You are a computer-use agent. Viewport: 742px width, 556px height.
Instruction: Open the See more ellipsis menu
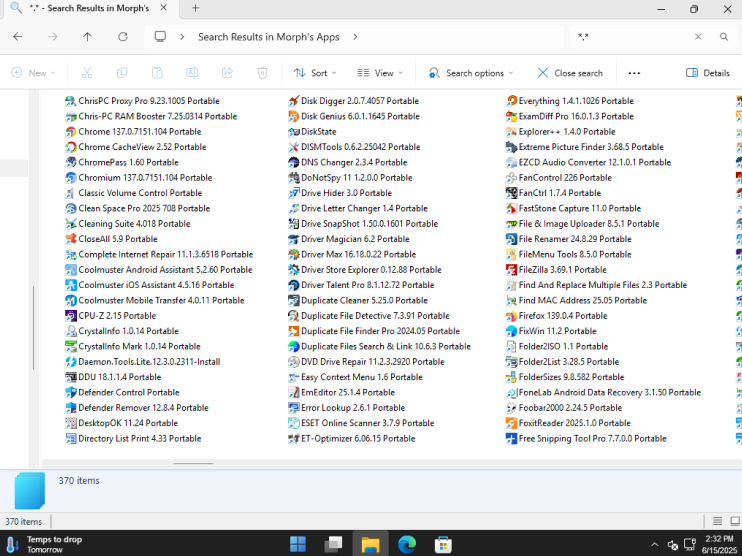[634, 73]
